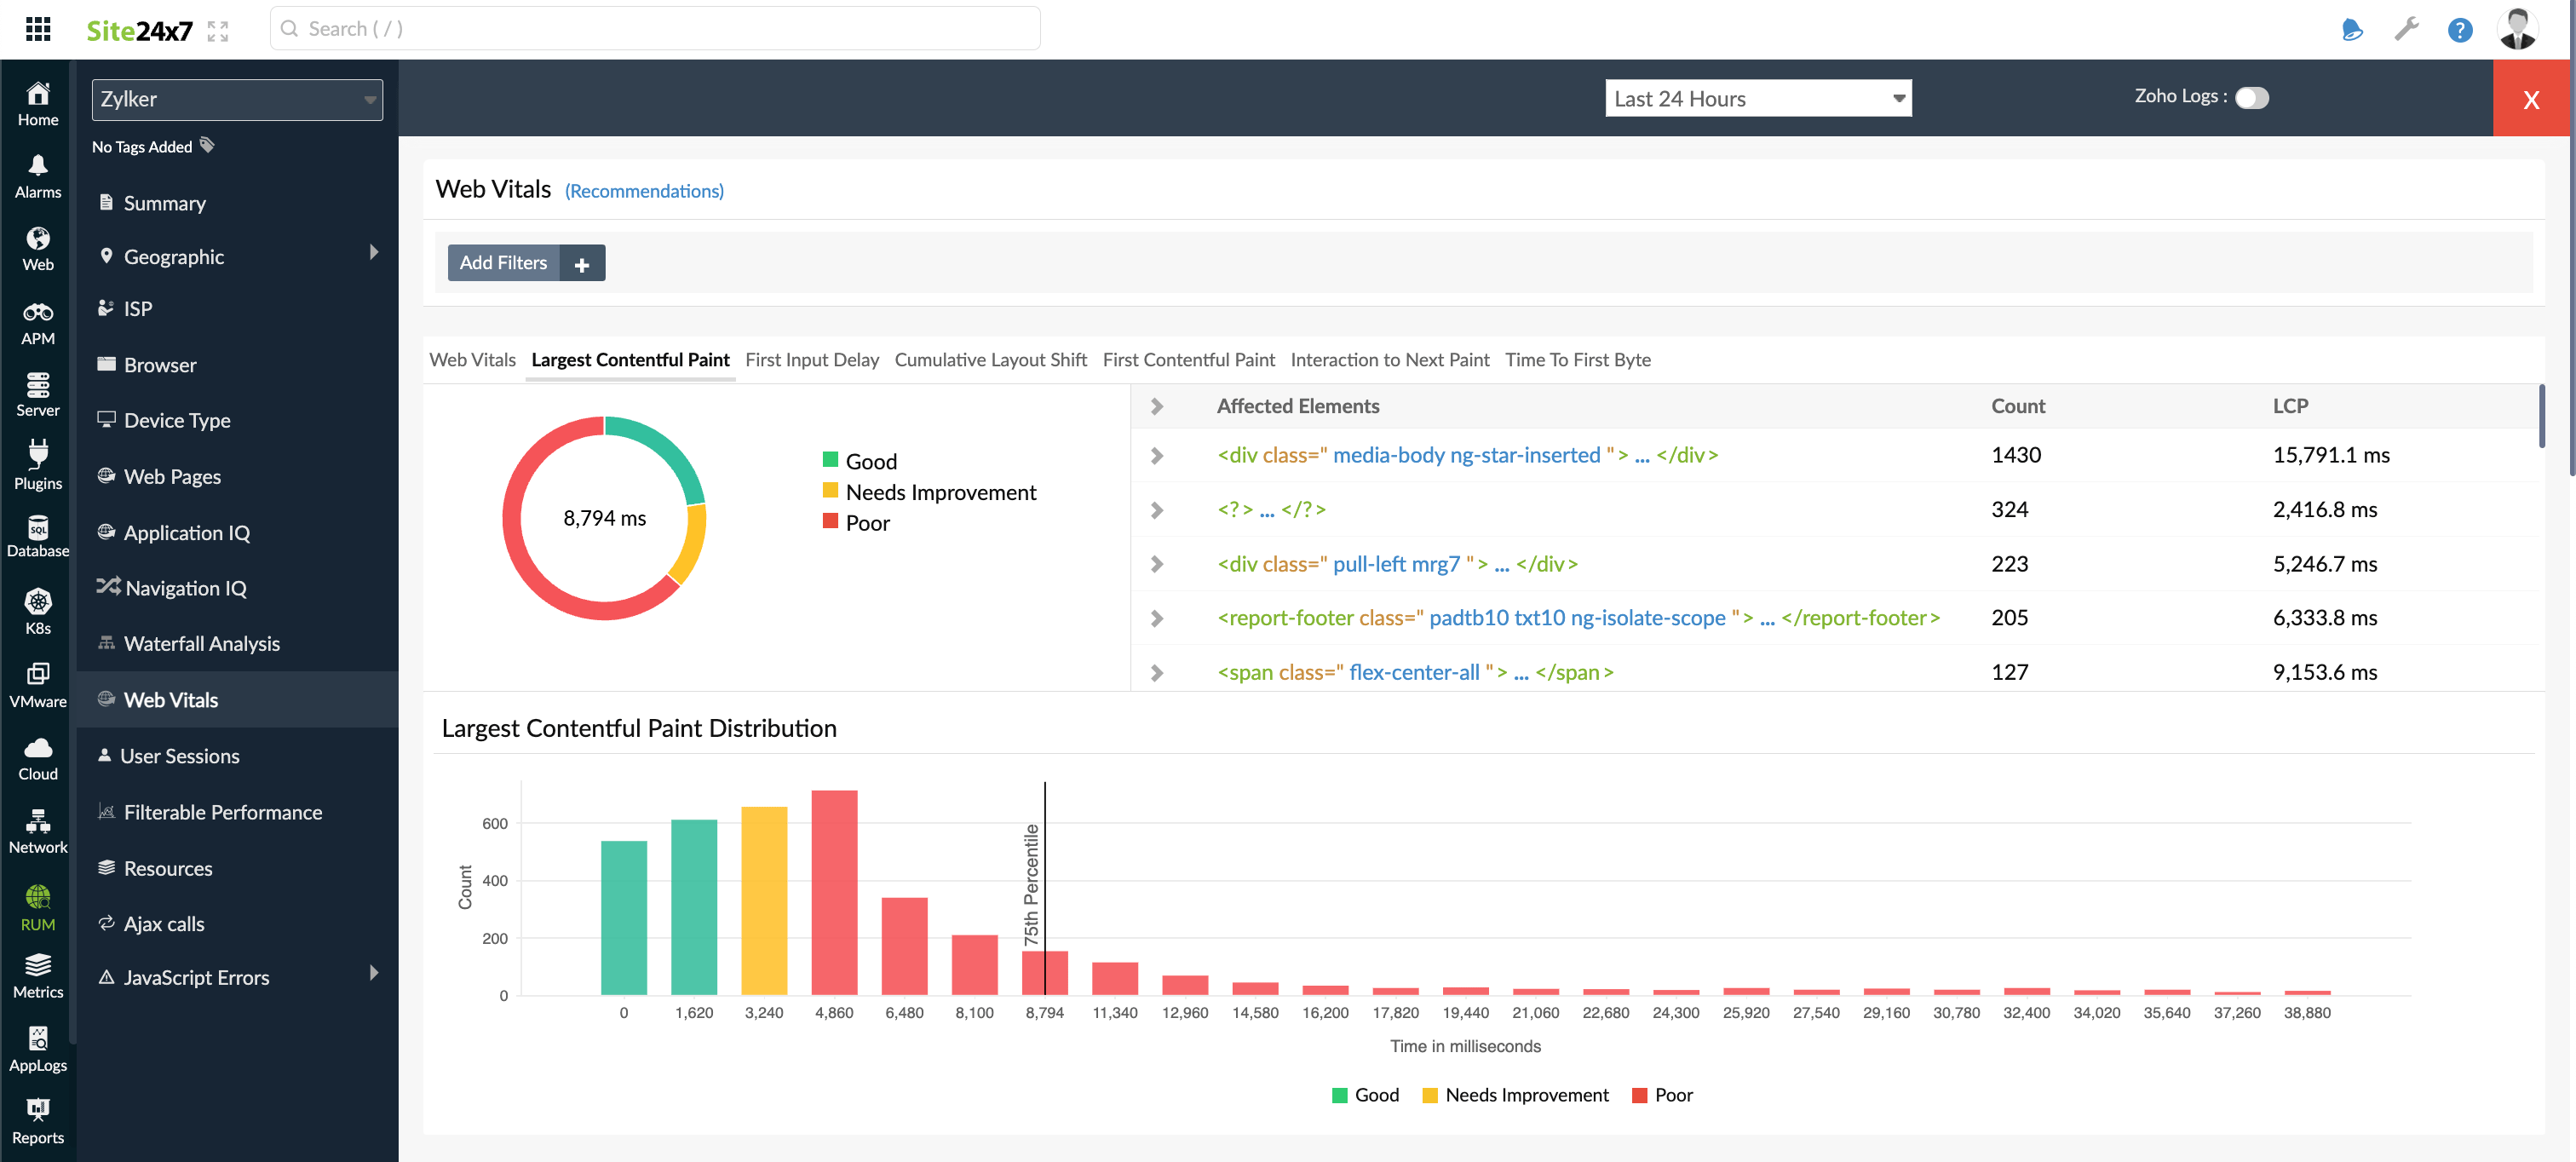Click the Needs Improvement yellow swatch in donut legend
Viewport: 2576px width, 1162px height.
[x=830, y=491]
